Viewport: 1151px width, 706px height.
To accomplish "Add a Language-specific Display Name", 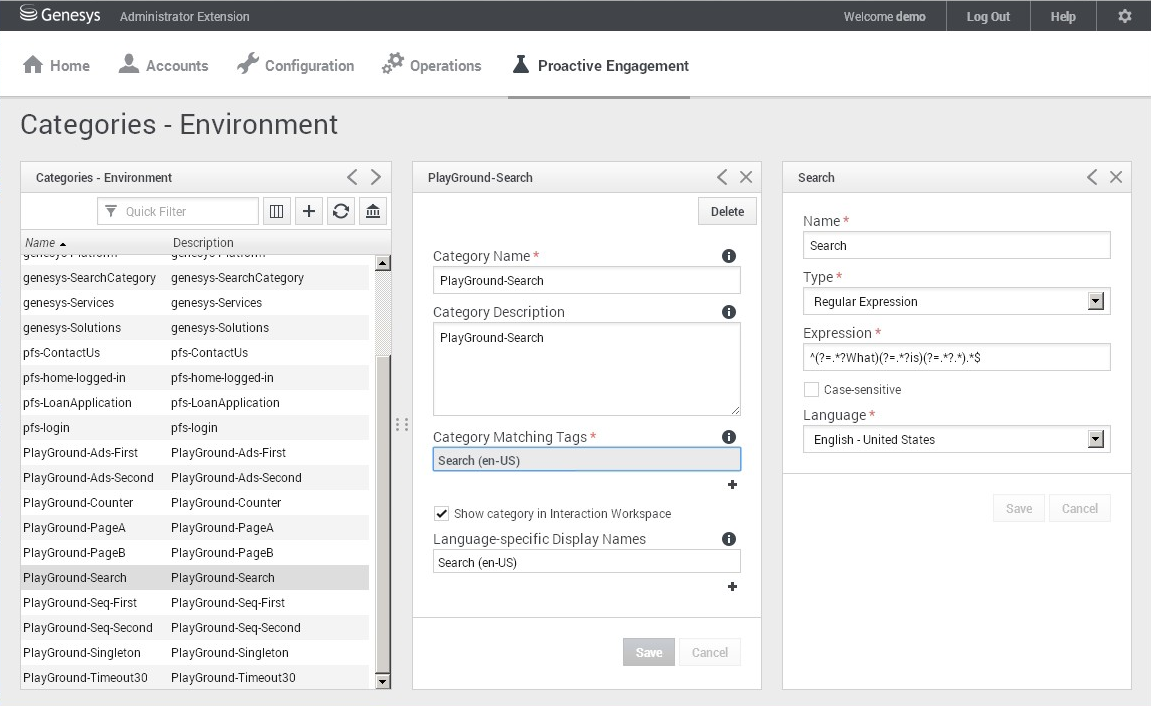I will (x=732, y=587).
